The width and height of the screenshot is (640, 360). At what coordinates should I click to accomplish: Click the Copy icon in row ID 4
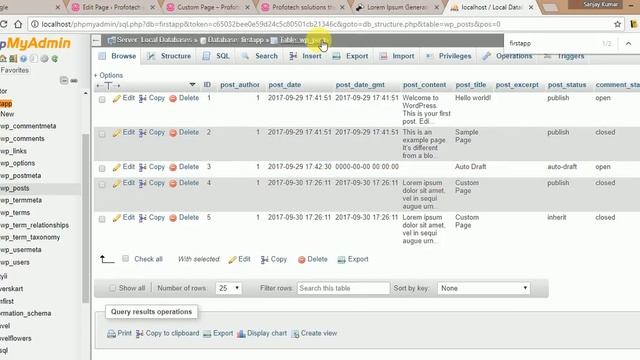142,183
